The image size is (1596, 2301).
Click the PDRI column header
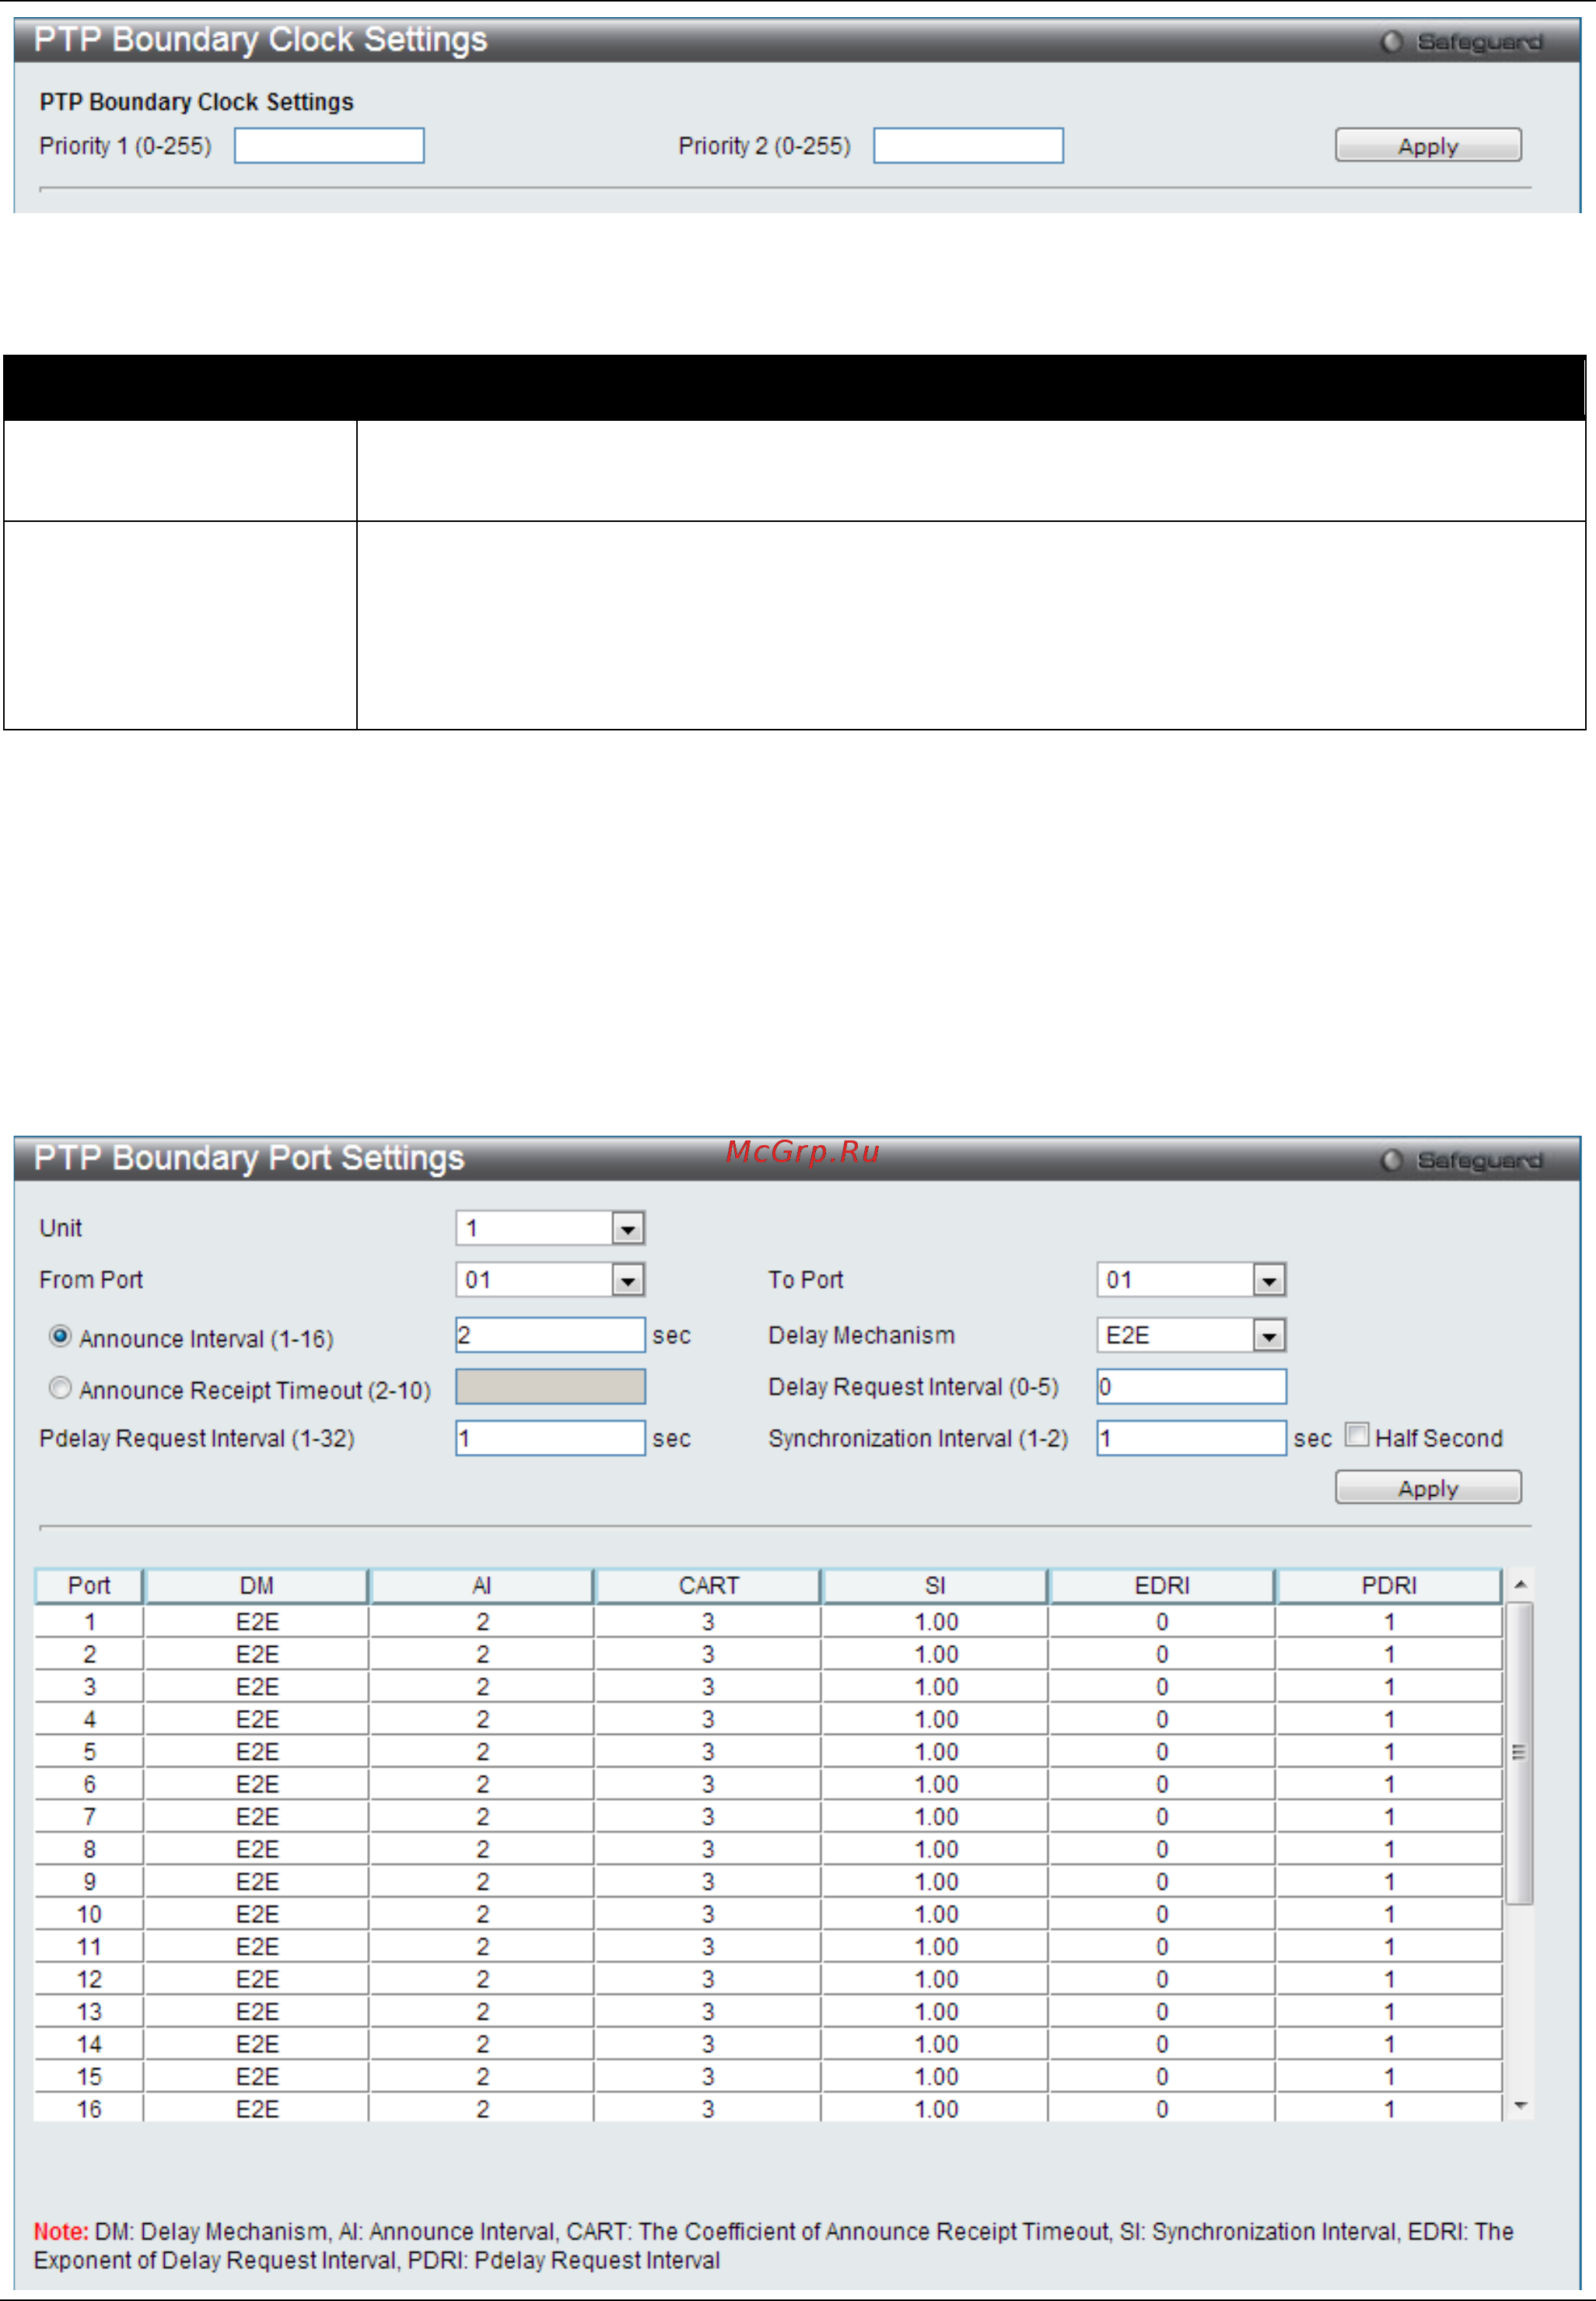point(1389,1586)
